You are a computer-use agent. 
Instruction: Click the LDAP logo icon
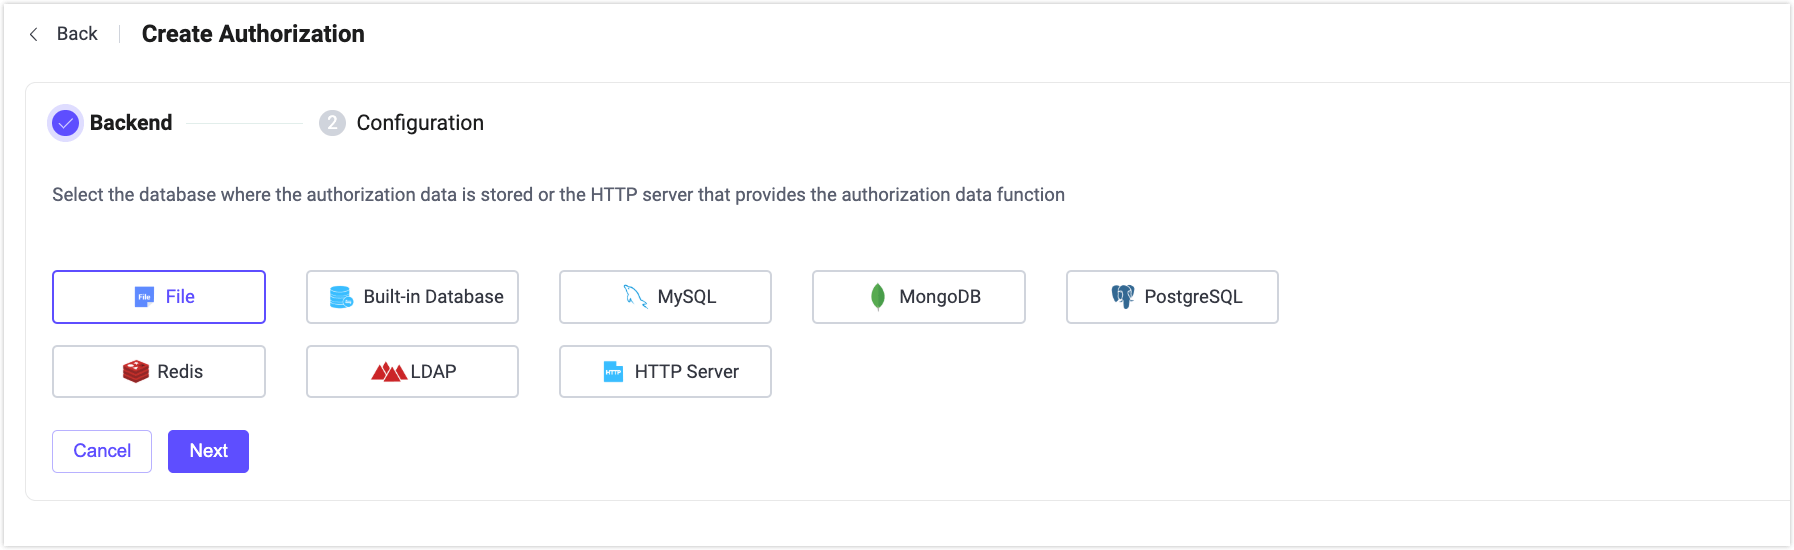388,372
